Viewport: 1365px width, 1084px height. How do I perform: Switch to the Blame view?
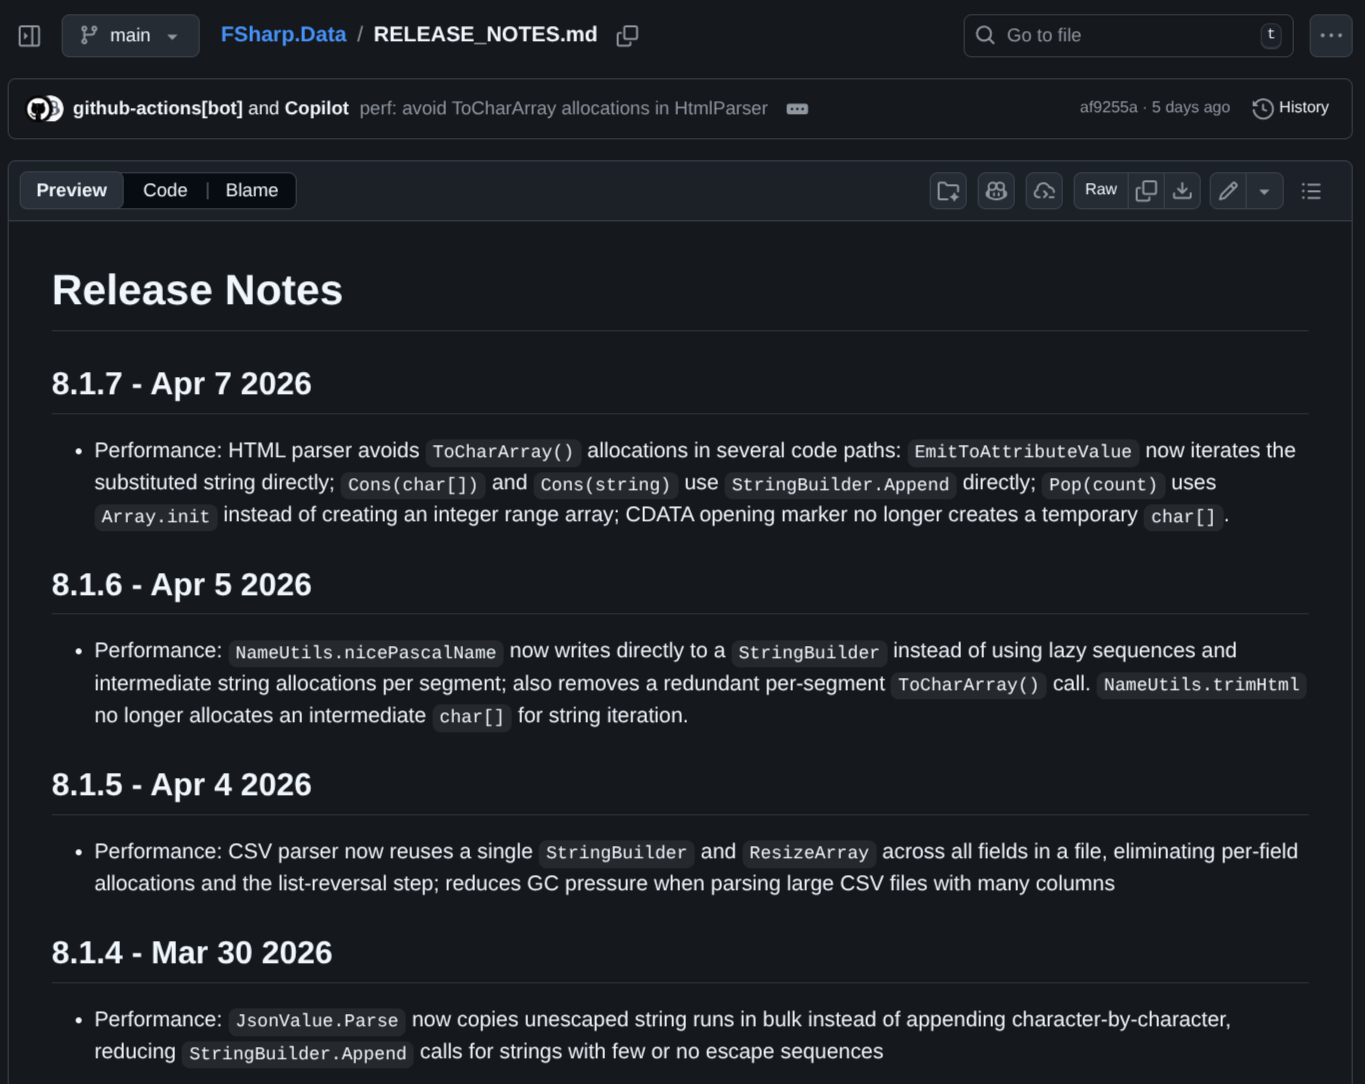click(252, 190)
